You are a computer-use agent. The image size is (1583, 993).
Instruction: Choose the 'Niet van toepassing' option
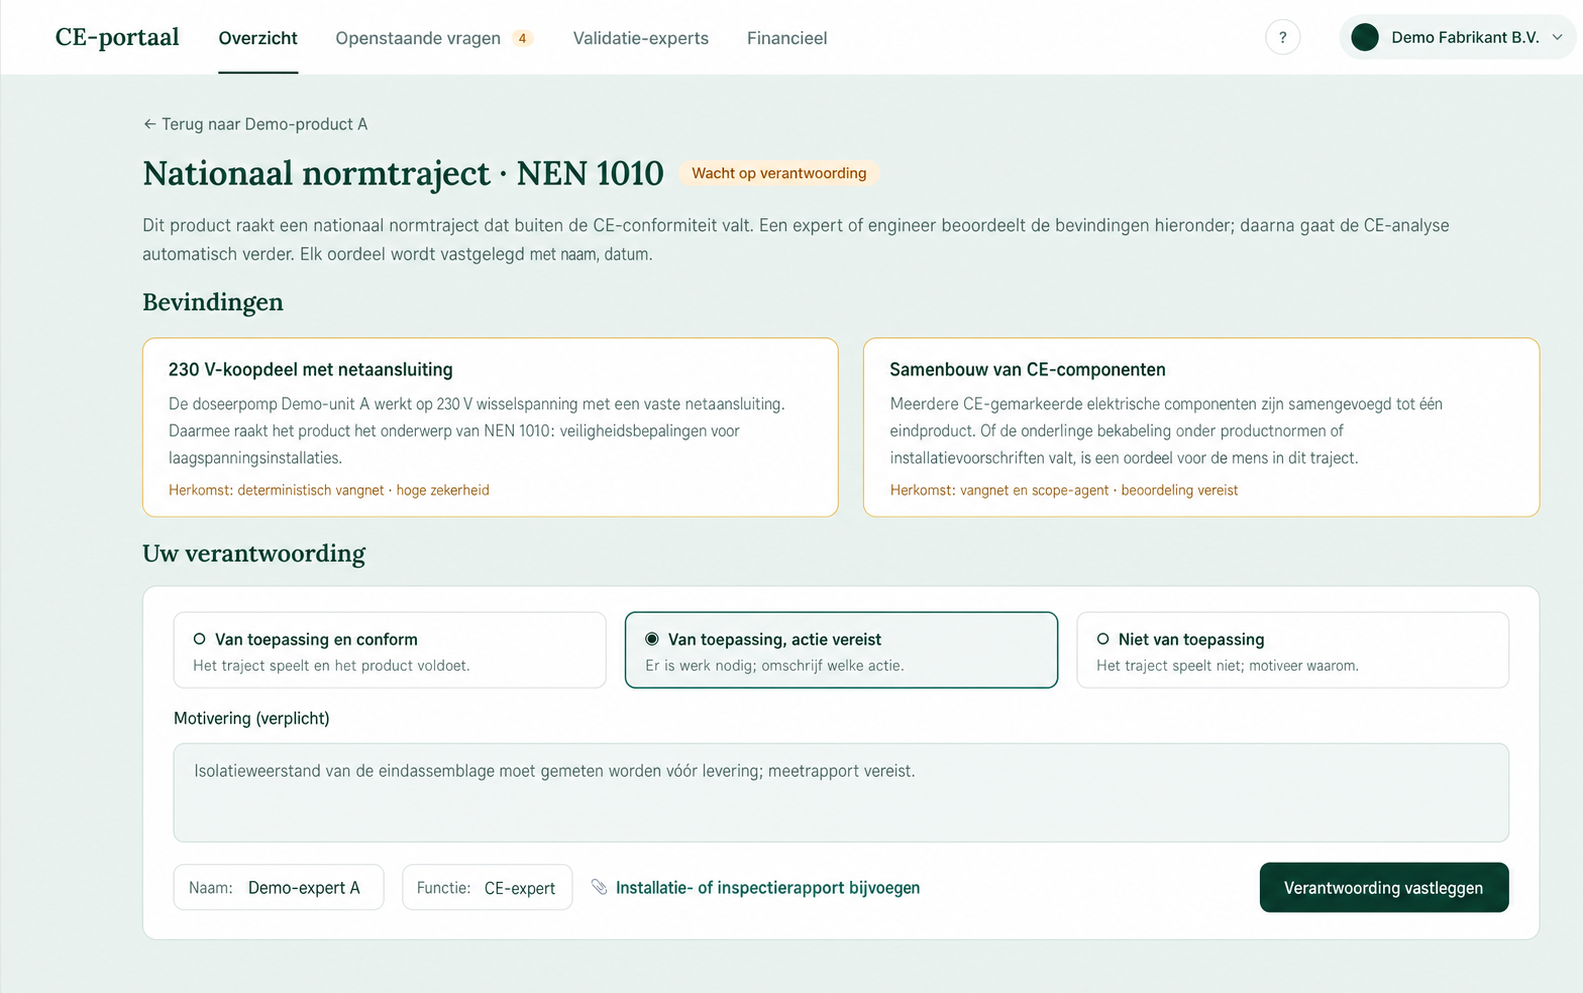click(x=1292, y=650)
